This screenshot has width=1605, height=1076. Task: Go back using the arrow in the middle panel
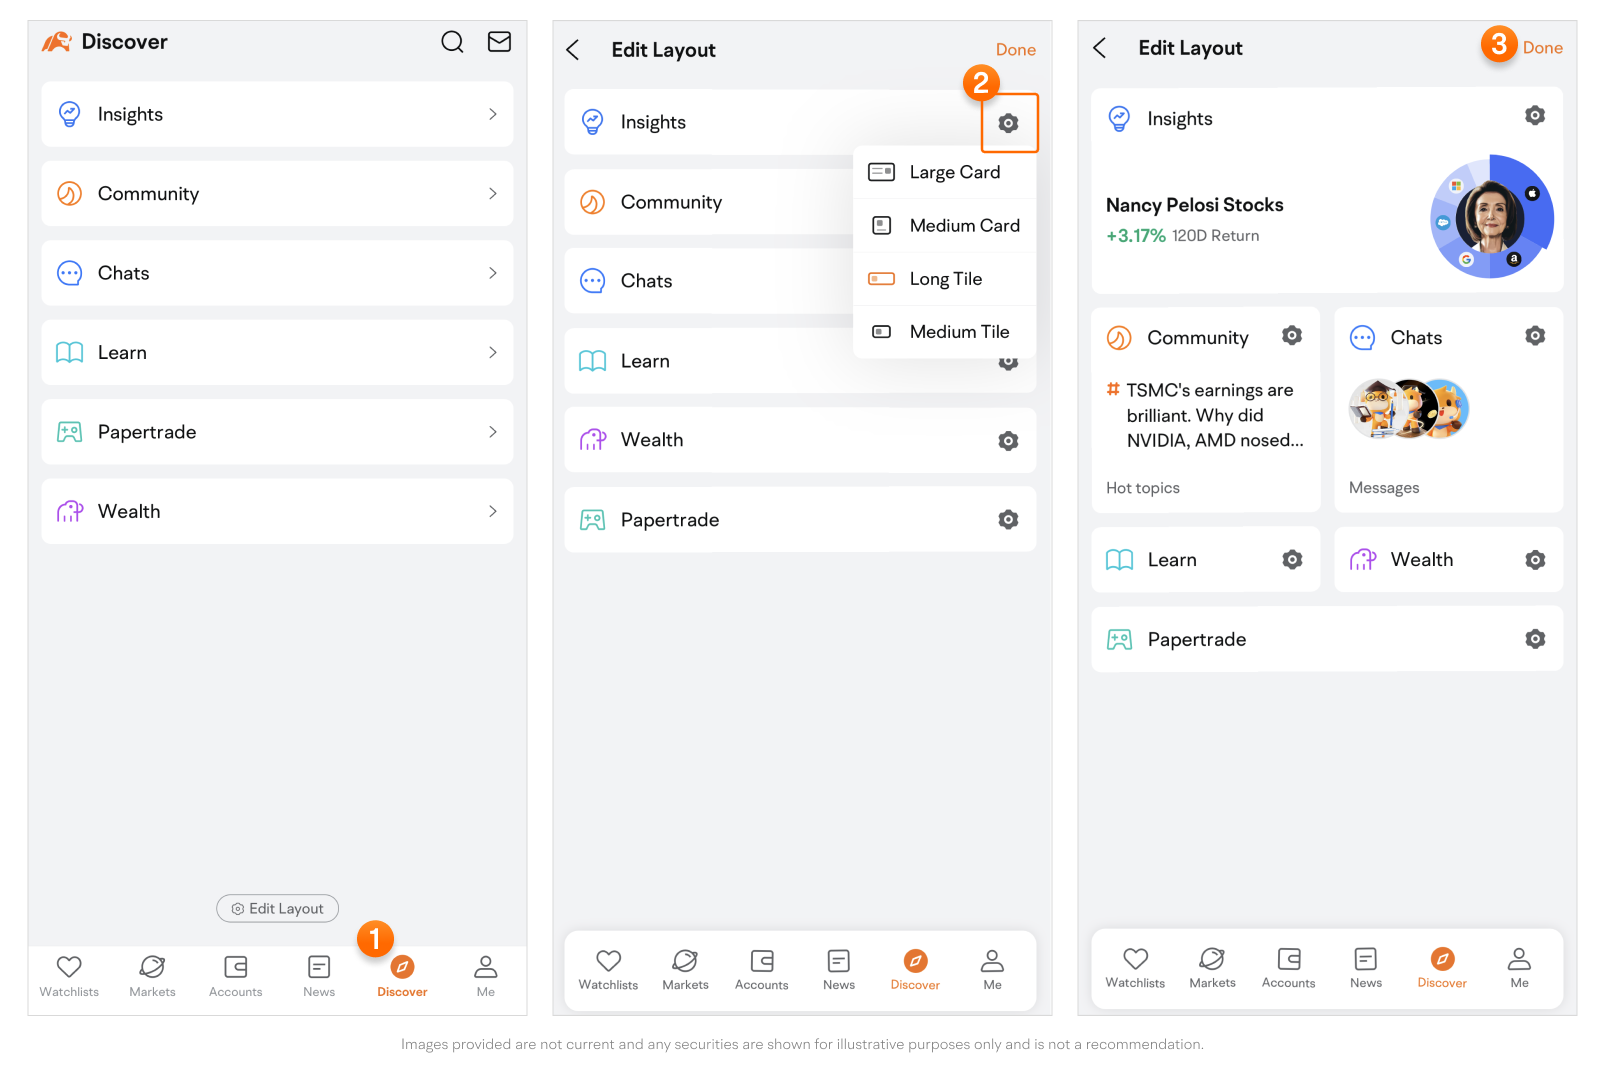coord(573,50)
